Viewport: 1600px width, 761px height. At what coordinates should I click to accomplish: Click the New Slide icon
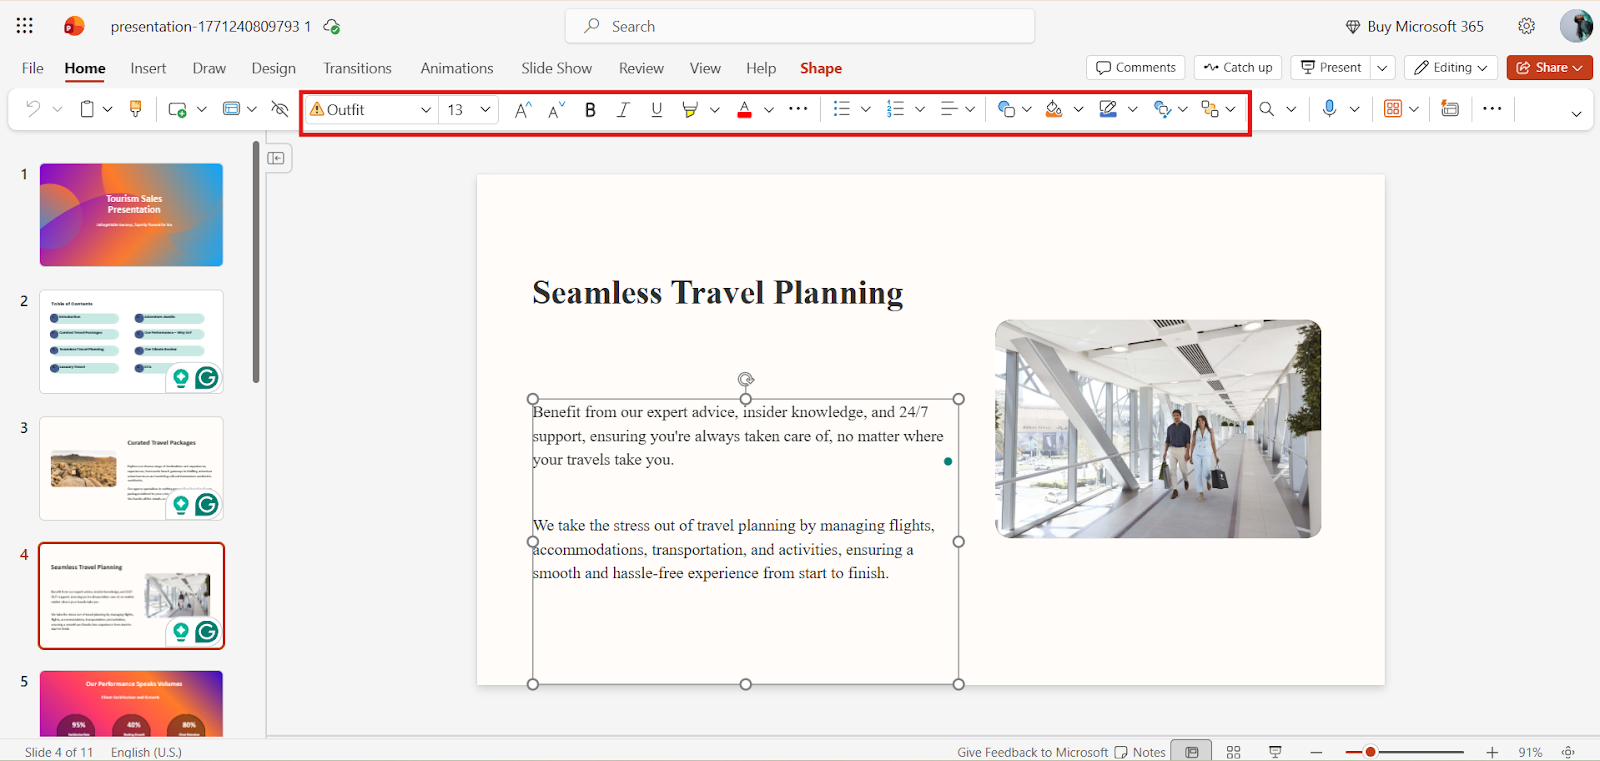177,109
